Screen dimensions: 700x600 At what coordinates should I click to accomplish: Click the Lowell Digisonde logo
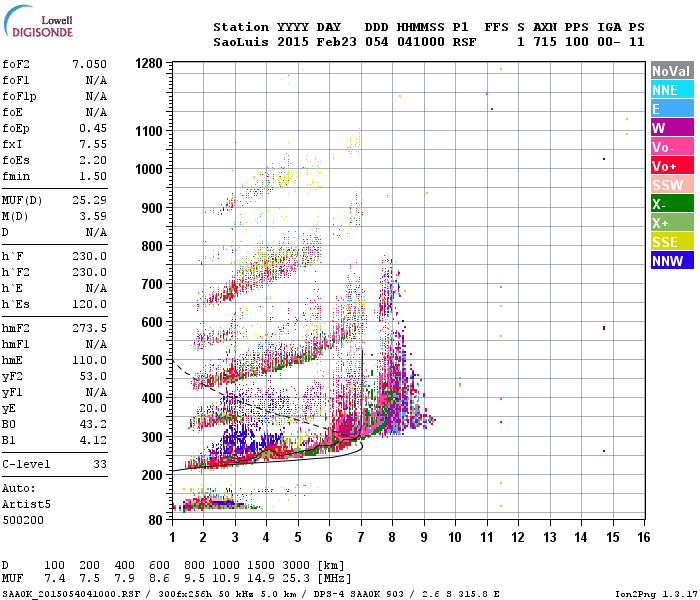pos(38,21)
